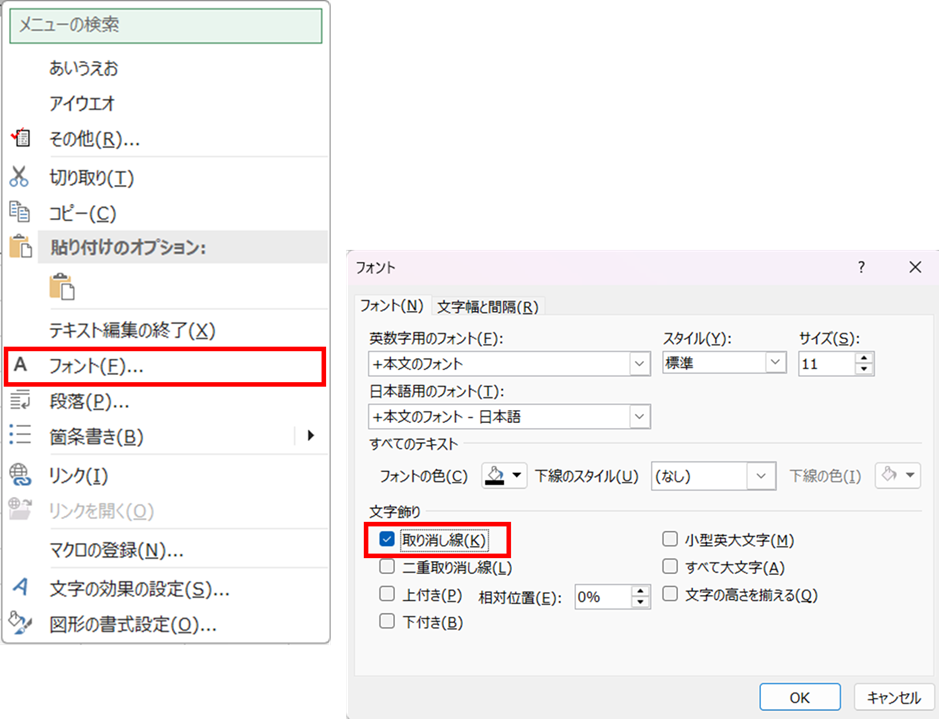Click the globe Link icon

click(x=20, y=474)
